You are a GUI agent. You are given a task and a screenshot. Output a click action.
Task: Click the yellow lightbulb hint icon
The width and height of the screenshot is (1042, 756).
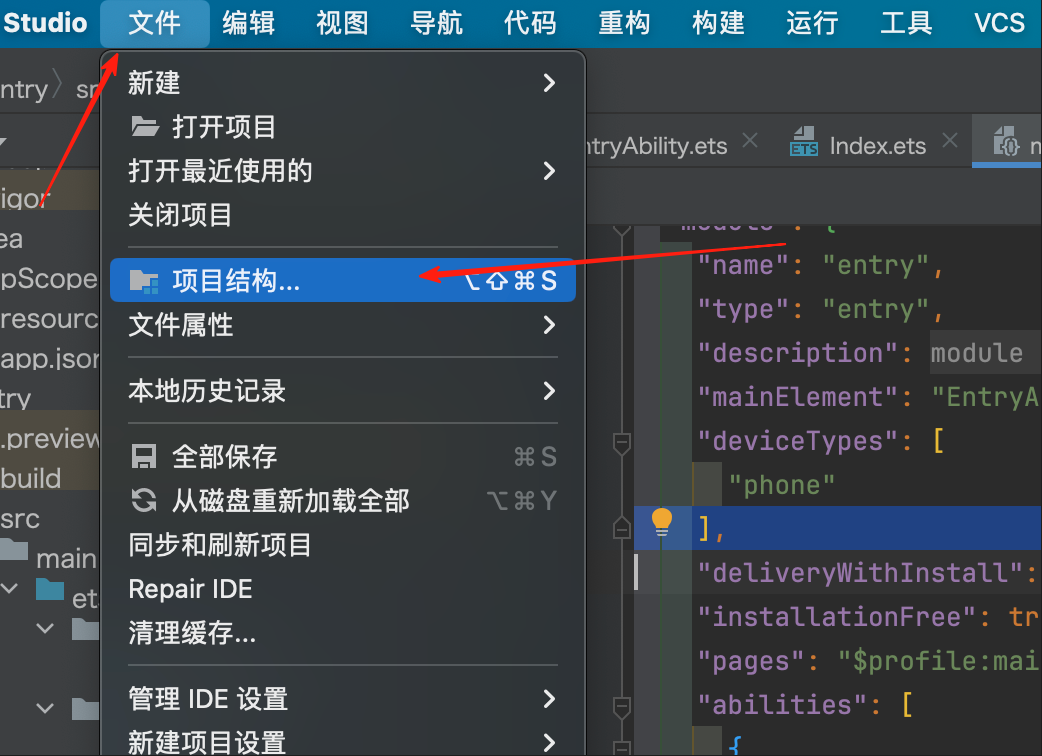662,522
